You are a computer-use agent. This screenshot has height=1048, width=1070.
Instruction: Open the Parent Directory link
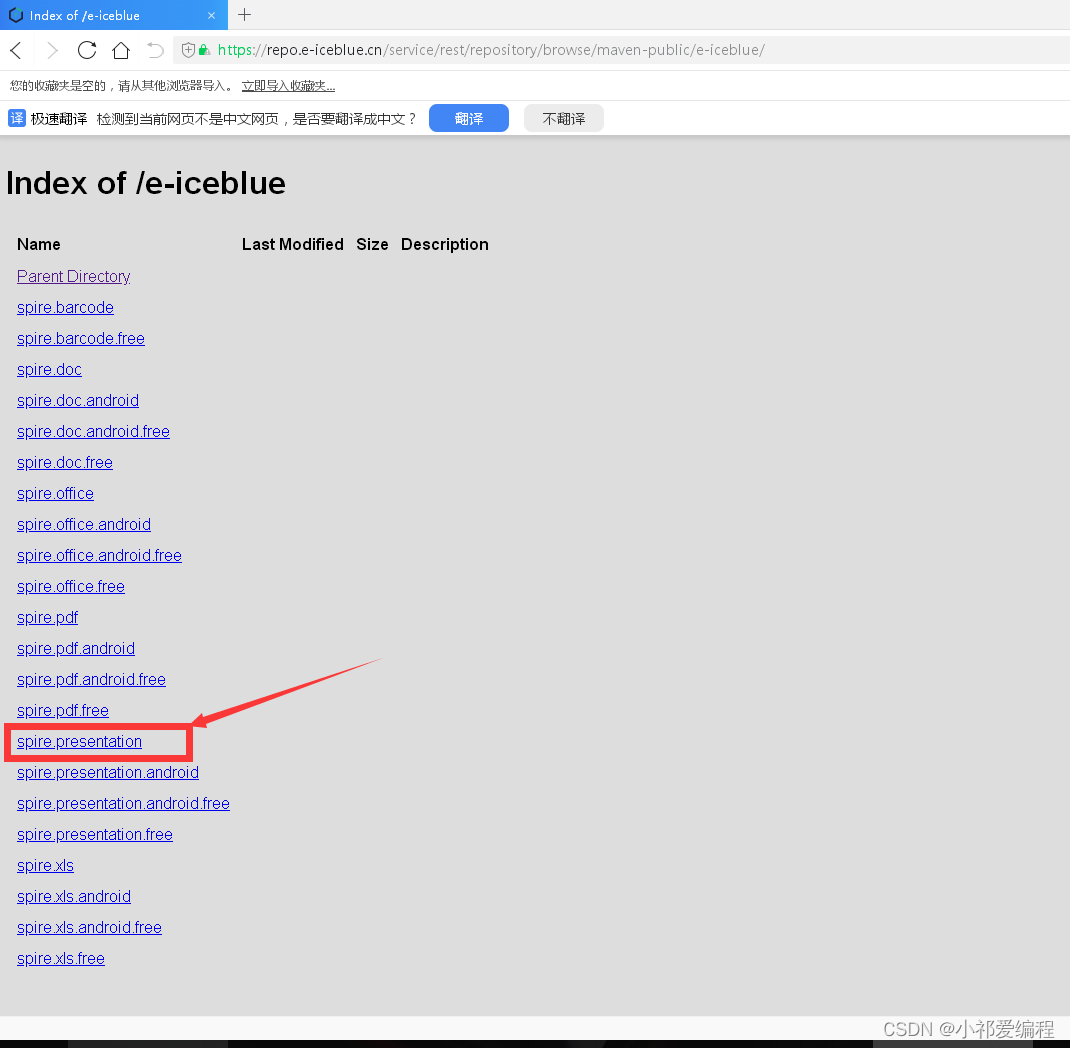74,276
